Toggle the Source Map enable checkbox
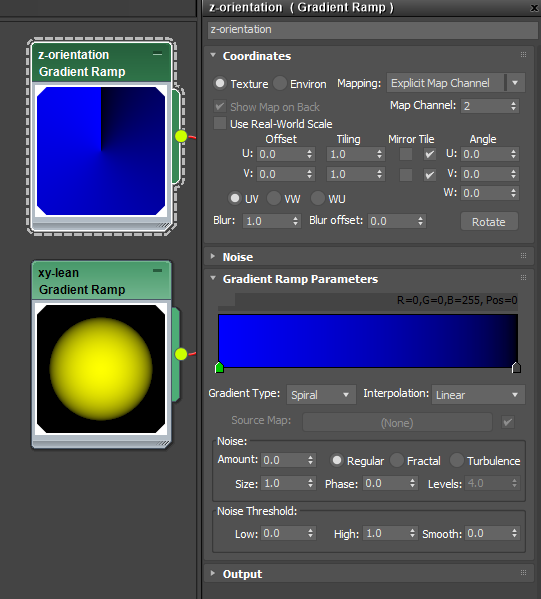Screen dimensions: 541x599 [508, 422]
